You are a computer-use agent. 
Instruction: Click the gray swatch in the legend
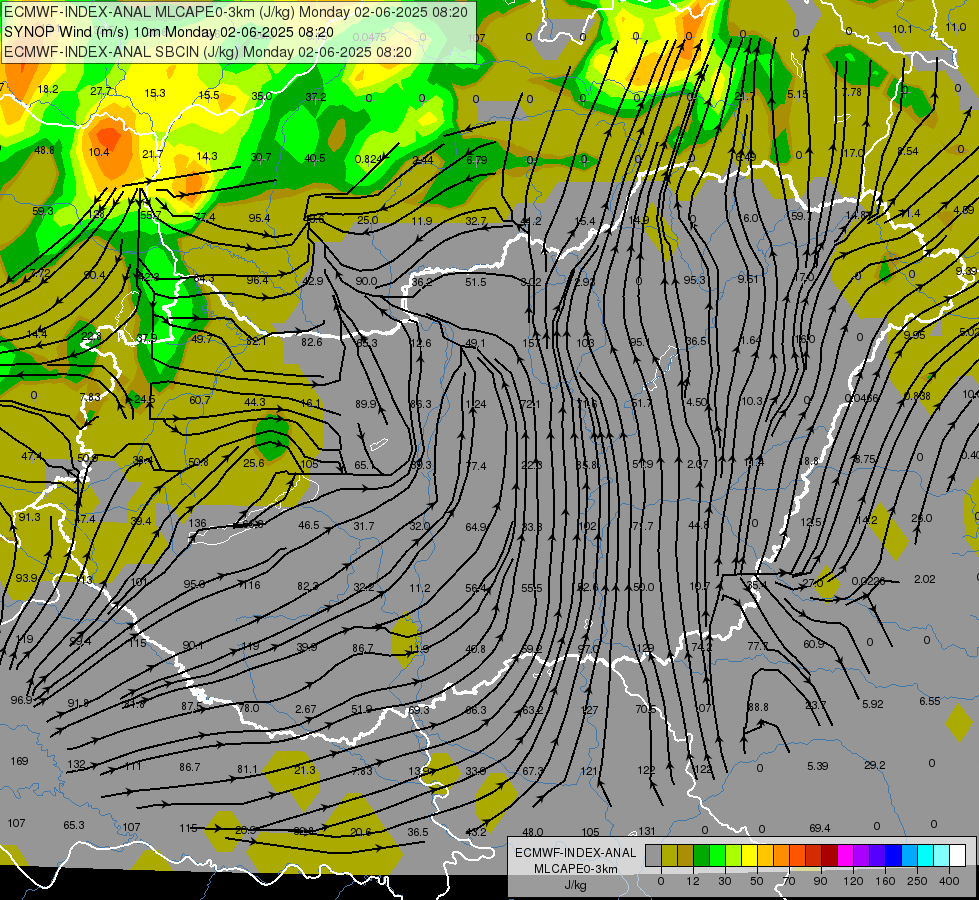click(x=654, y=855)
